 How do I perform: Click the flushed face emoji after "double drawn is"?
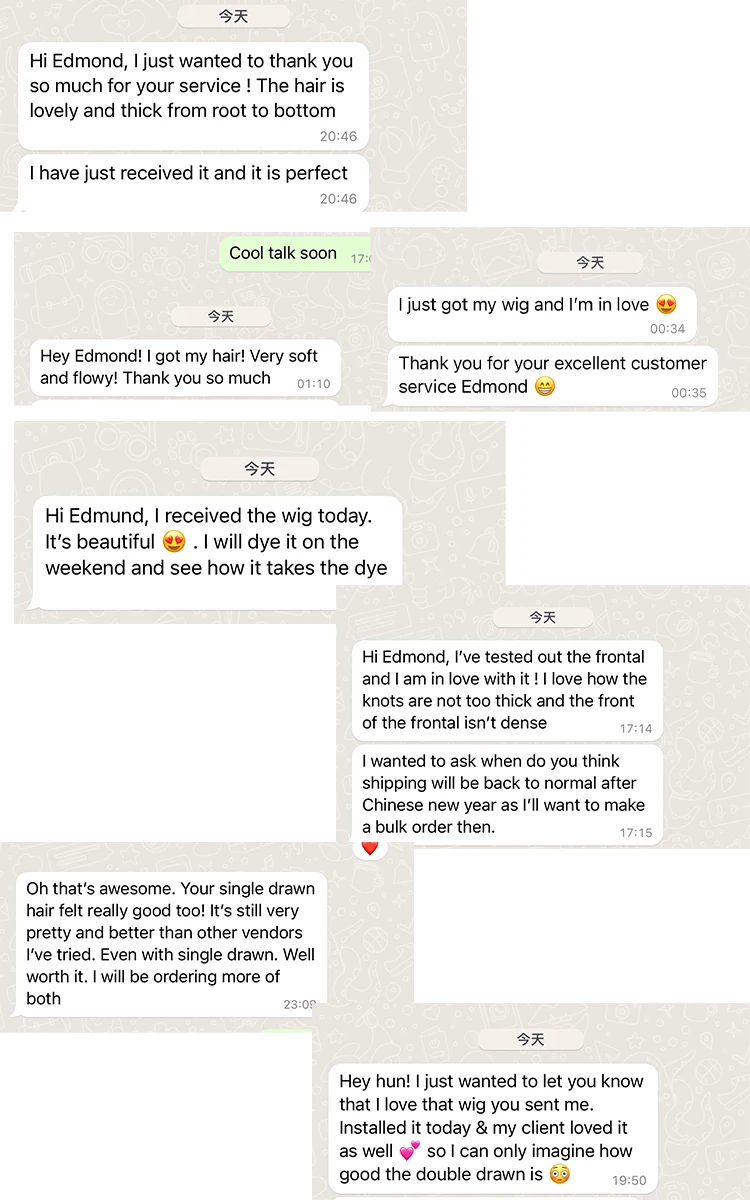(x=559, y=1174)
